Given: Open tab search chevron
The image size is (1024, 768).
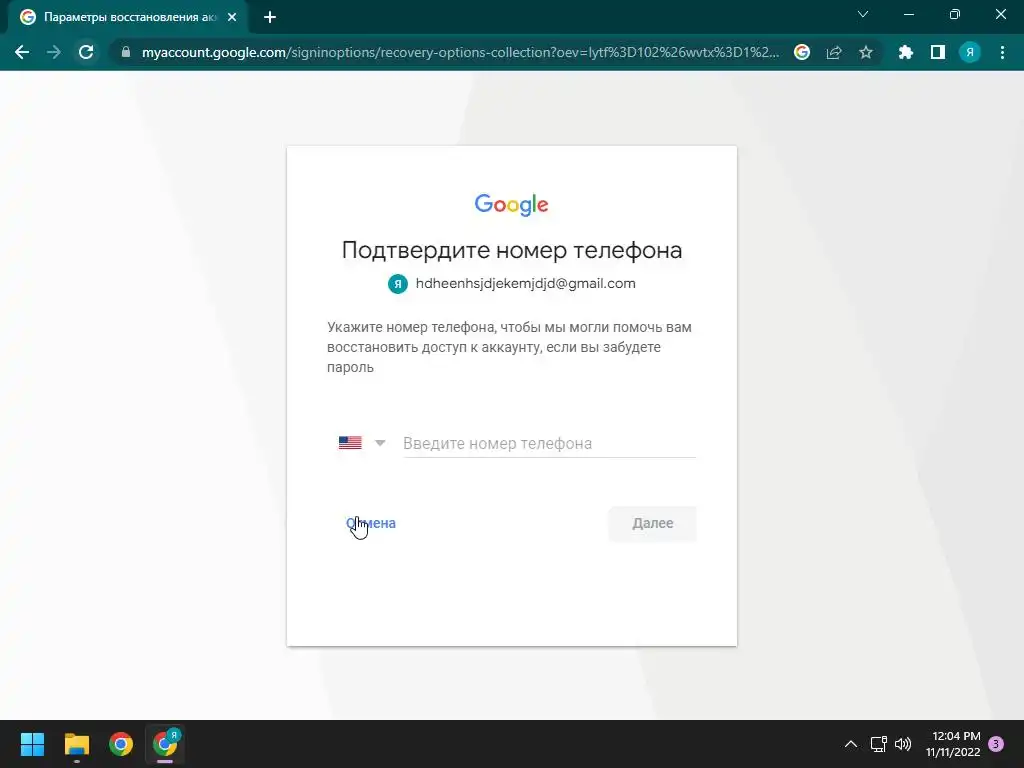Looking at the screenshot, I should (x=863, y=14).
